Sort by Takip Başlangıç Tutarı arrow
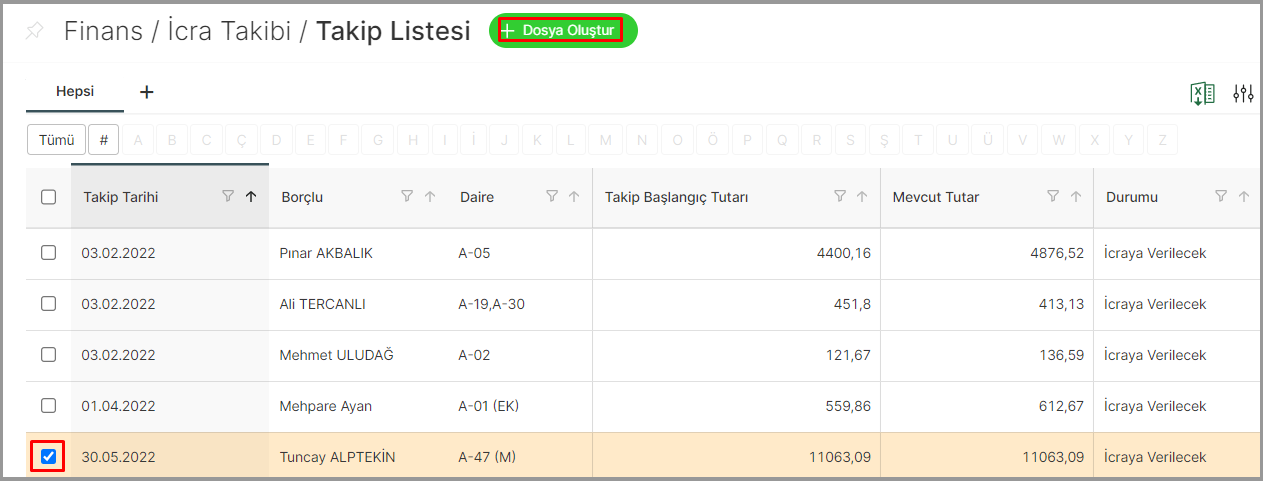1263x481 pixels. pos(862,197)
